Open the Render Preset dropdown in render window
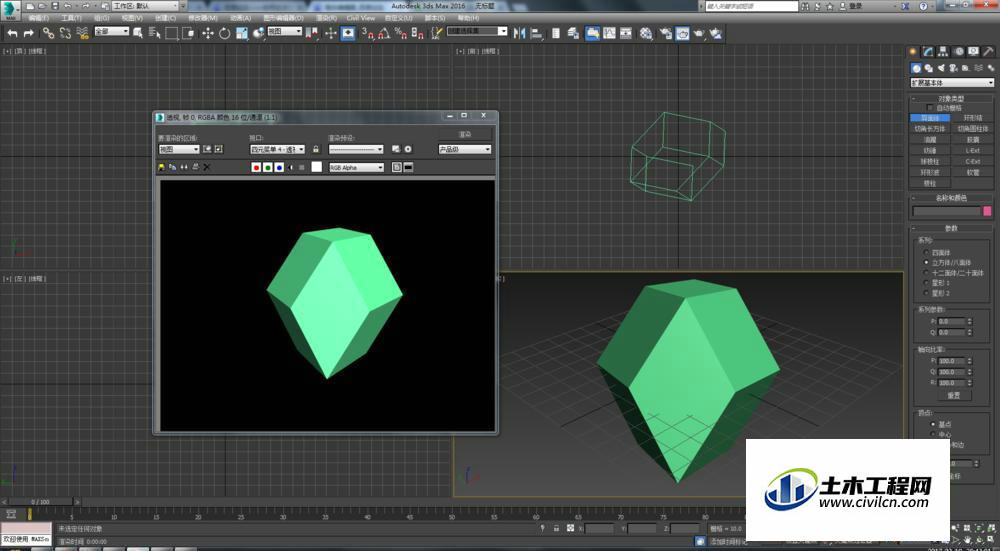 pyautogui.click(x=356, y=149)
